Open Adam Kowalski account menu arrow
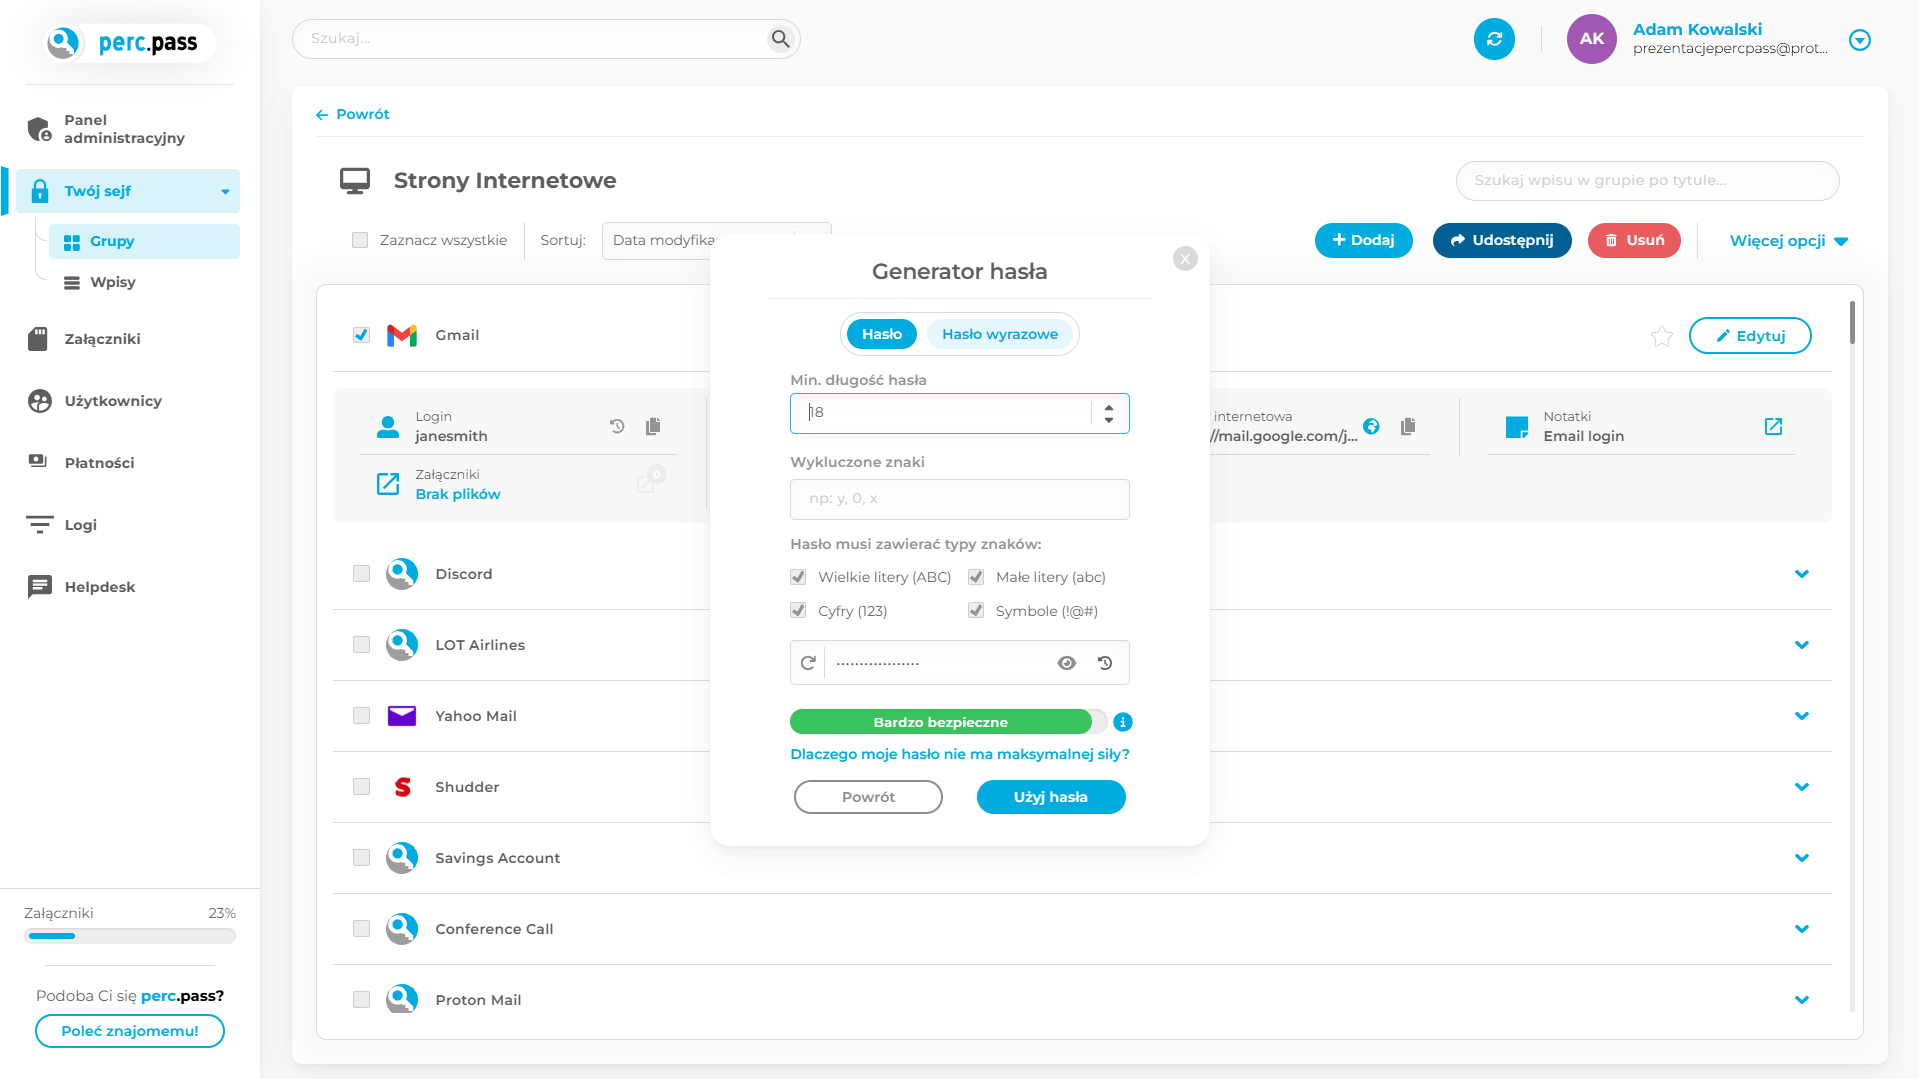The image size is (1919, 1079). [1859, 40]
